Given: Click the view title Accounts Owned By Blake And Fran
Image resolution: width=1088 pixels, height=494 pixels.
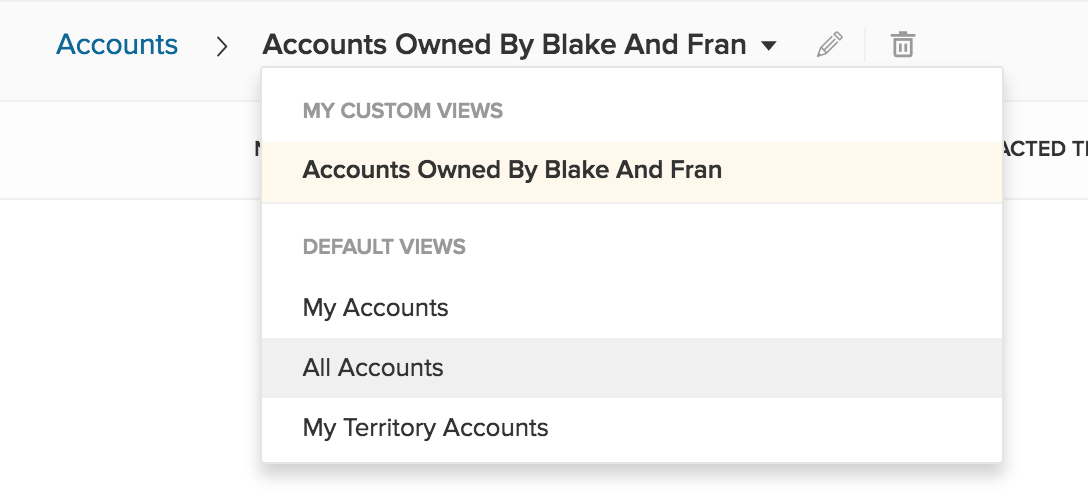Looking at the screenshot, I should pos(504,45).
